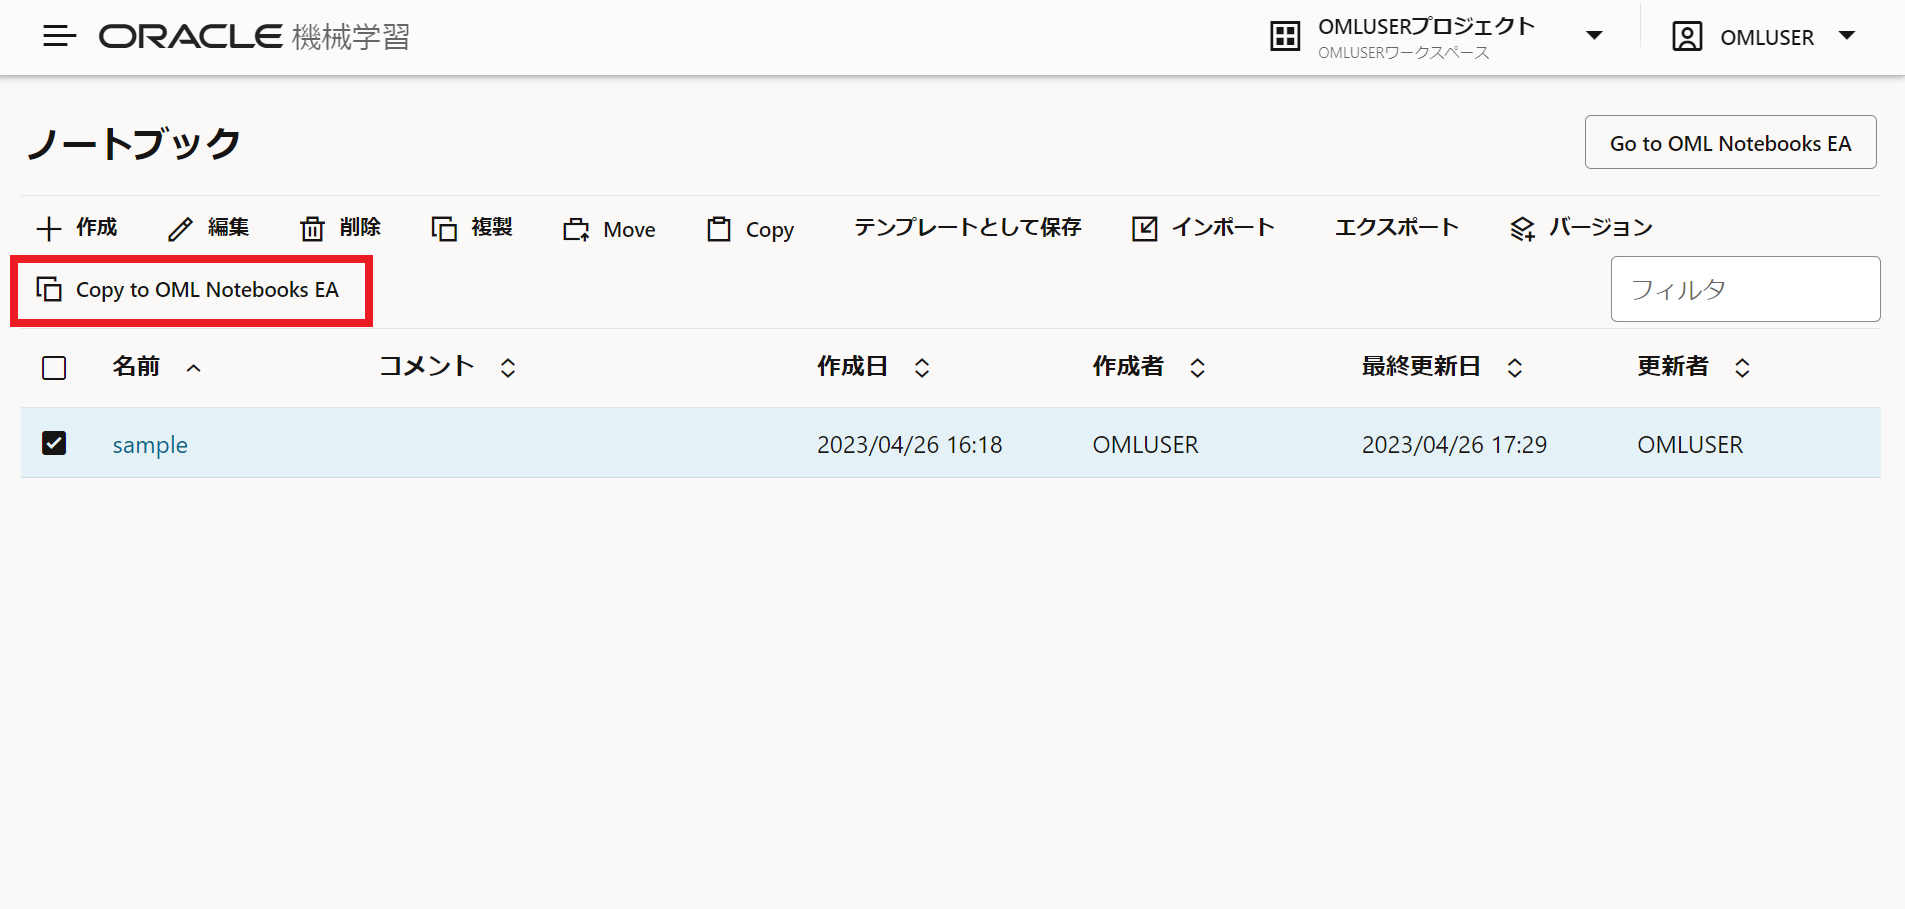Viewport: 1905px width, 909px height.
Task: Click the ORACLE 機械学習 logo
Action: click(x=254, y=37)
